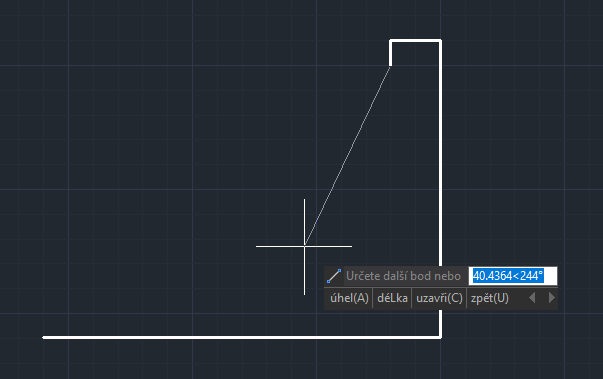
Task: Click the 40.4364<244° dynamic input field
Action: 513,276
